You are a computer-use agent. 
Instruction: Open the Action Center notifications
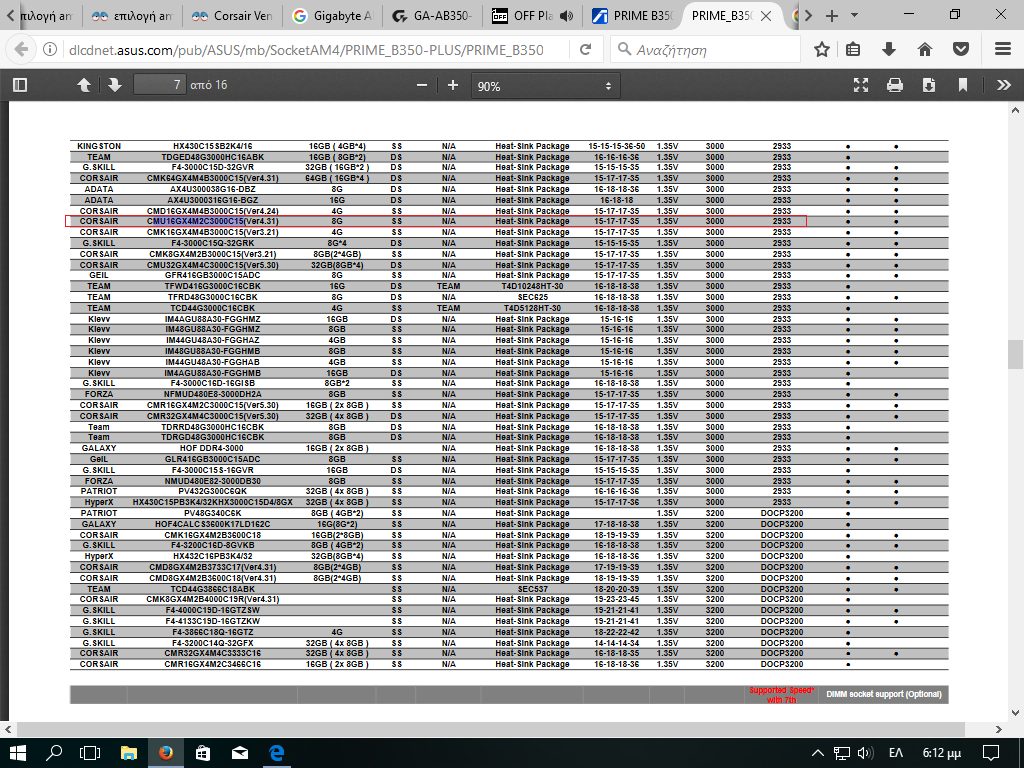[991, 753]
